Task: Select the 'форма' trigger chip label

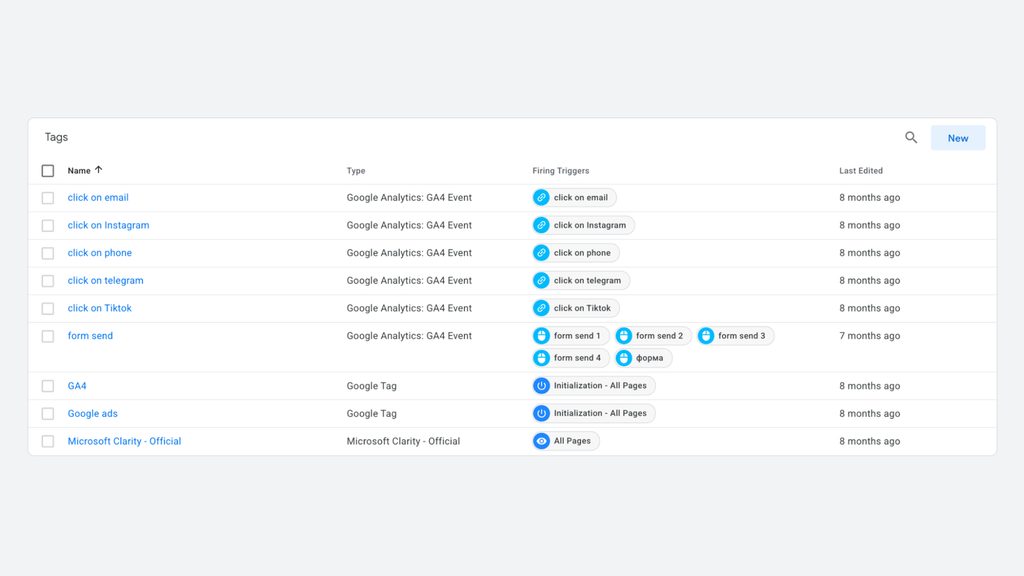Action: [649, 358]
